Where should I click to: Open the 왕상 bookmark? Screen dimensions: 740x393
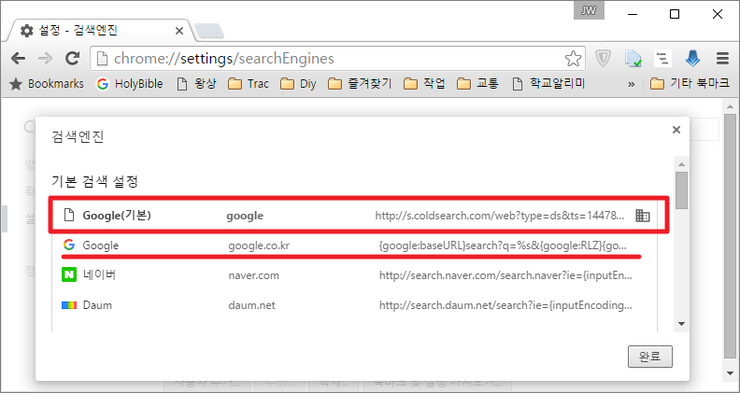(196, 84)
